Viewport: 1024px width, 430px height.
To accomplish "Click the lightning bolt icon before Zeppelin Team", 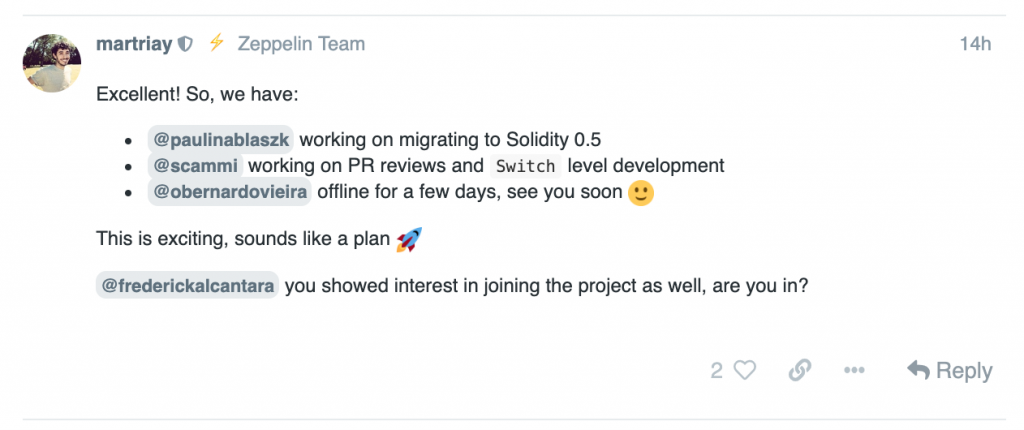I will pos(216,43).
